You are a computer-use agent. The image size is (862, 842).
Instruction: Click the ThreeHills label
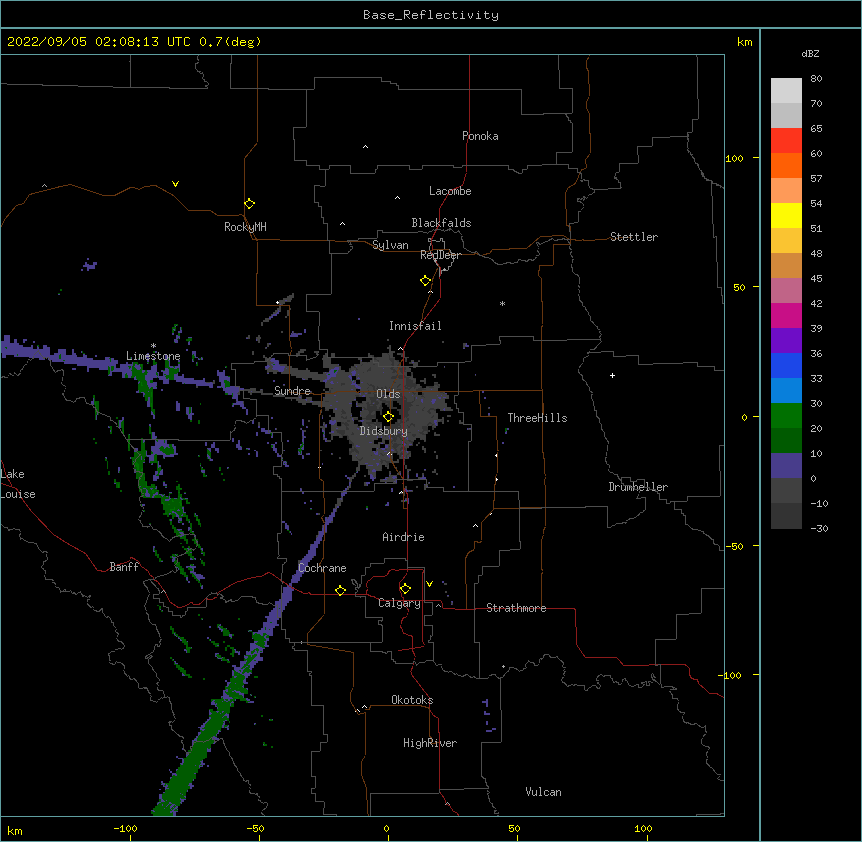[x=537, y=418]
